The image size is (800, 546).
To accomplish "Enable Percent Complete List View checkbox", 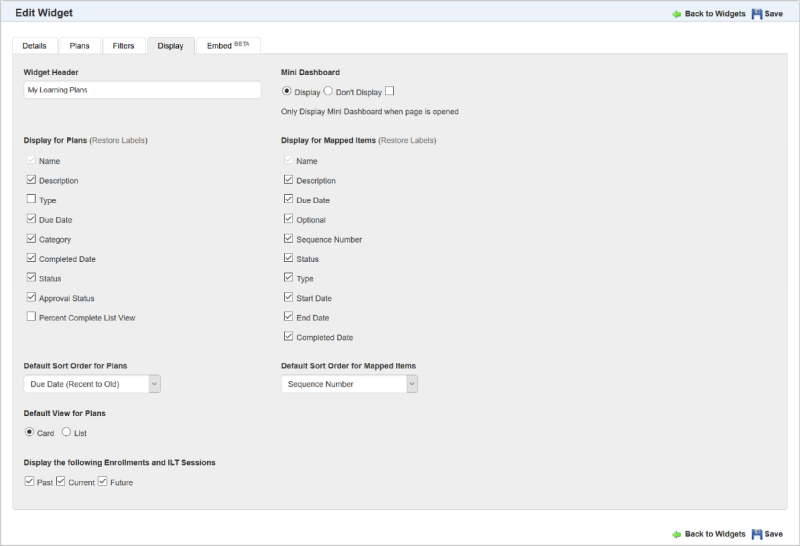I will (31, 316).
